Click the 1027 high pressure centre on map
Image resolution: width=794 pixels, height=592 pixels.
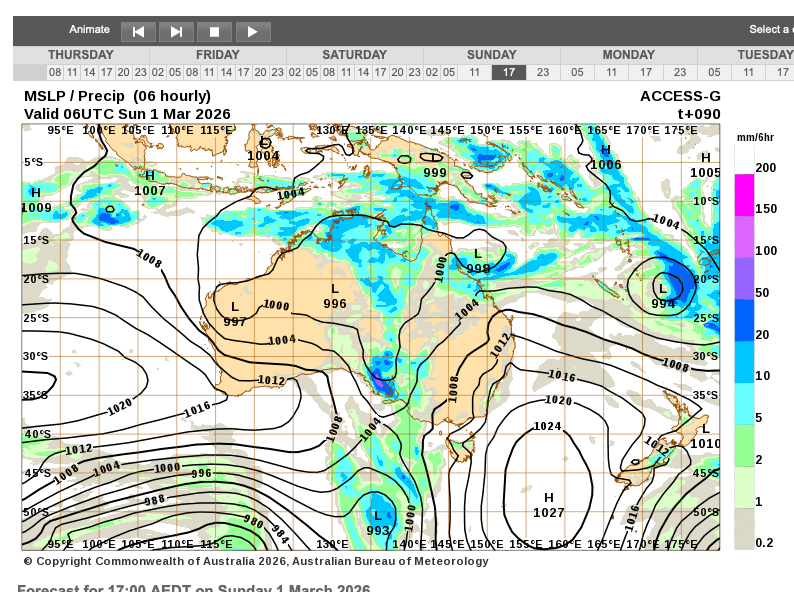coord(548,505)
